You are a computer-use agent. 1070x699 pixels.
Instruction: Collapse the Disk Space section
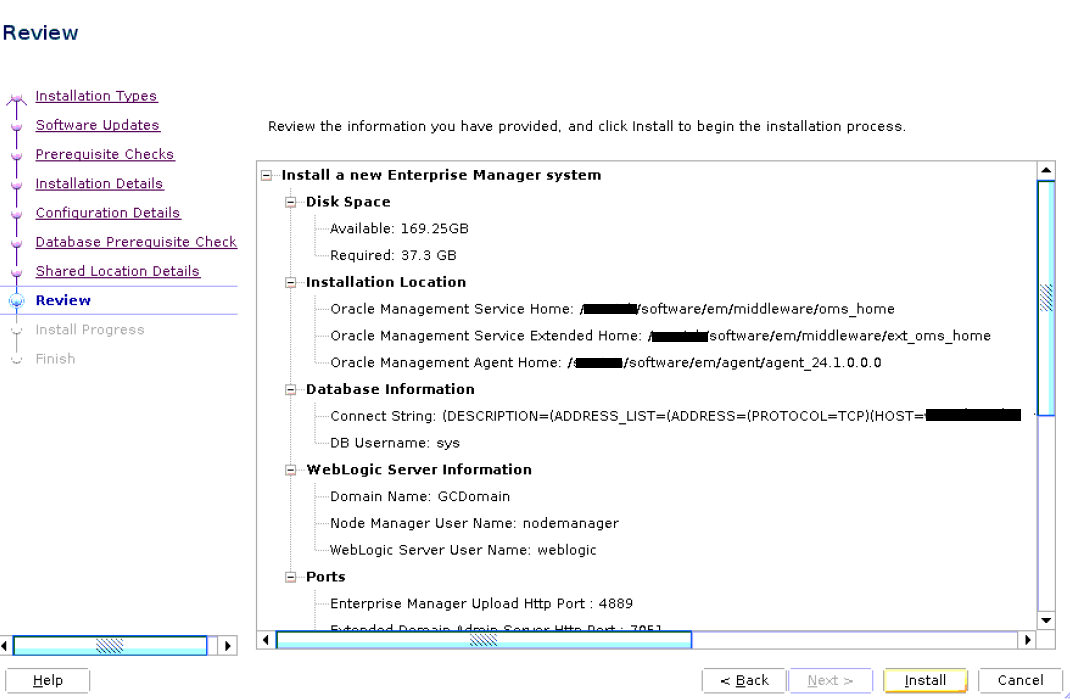tap(291, 202)
